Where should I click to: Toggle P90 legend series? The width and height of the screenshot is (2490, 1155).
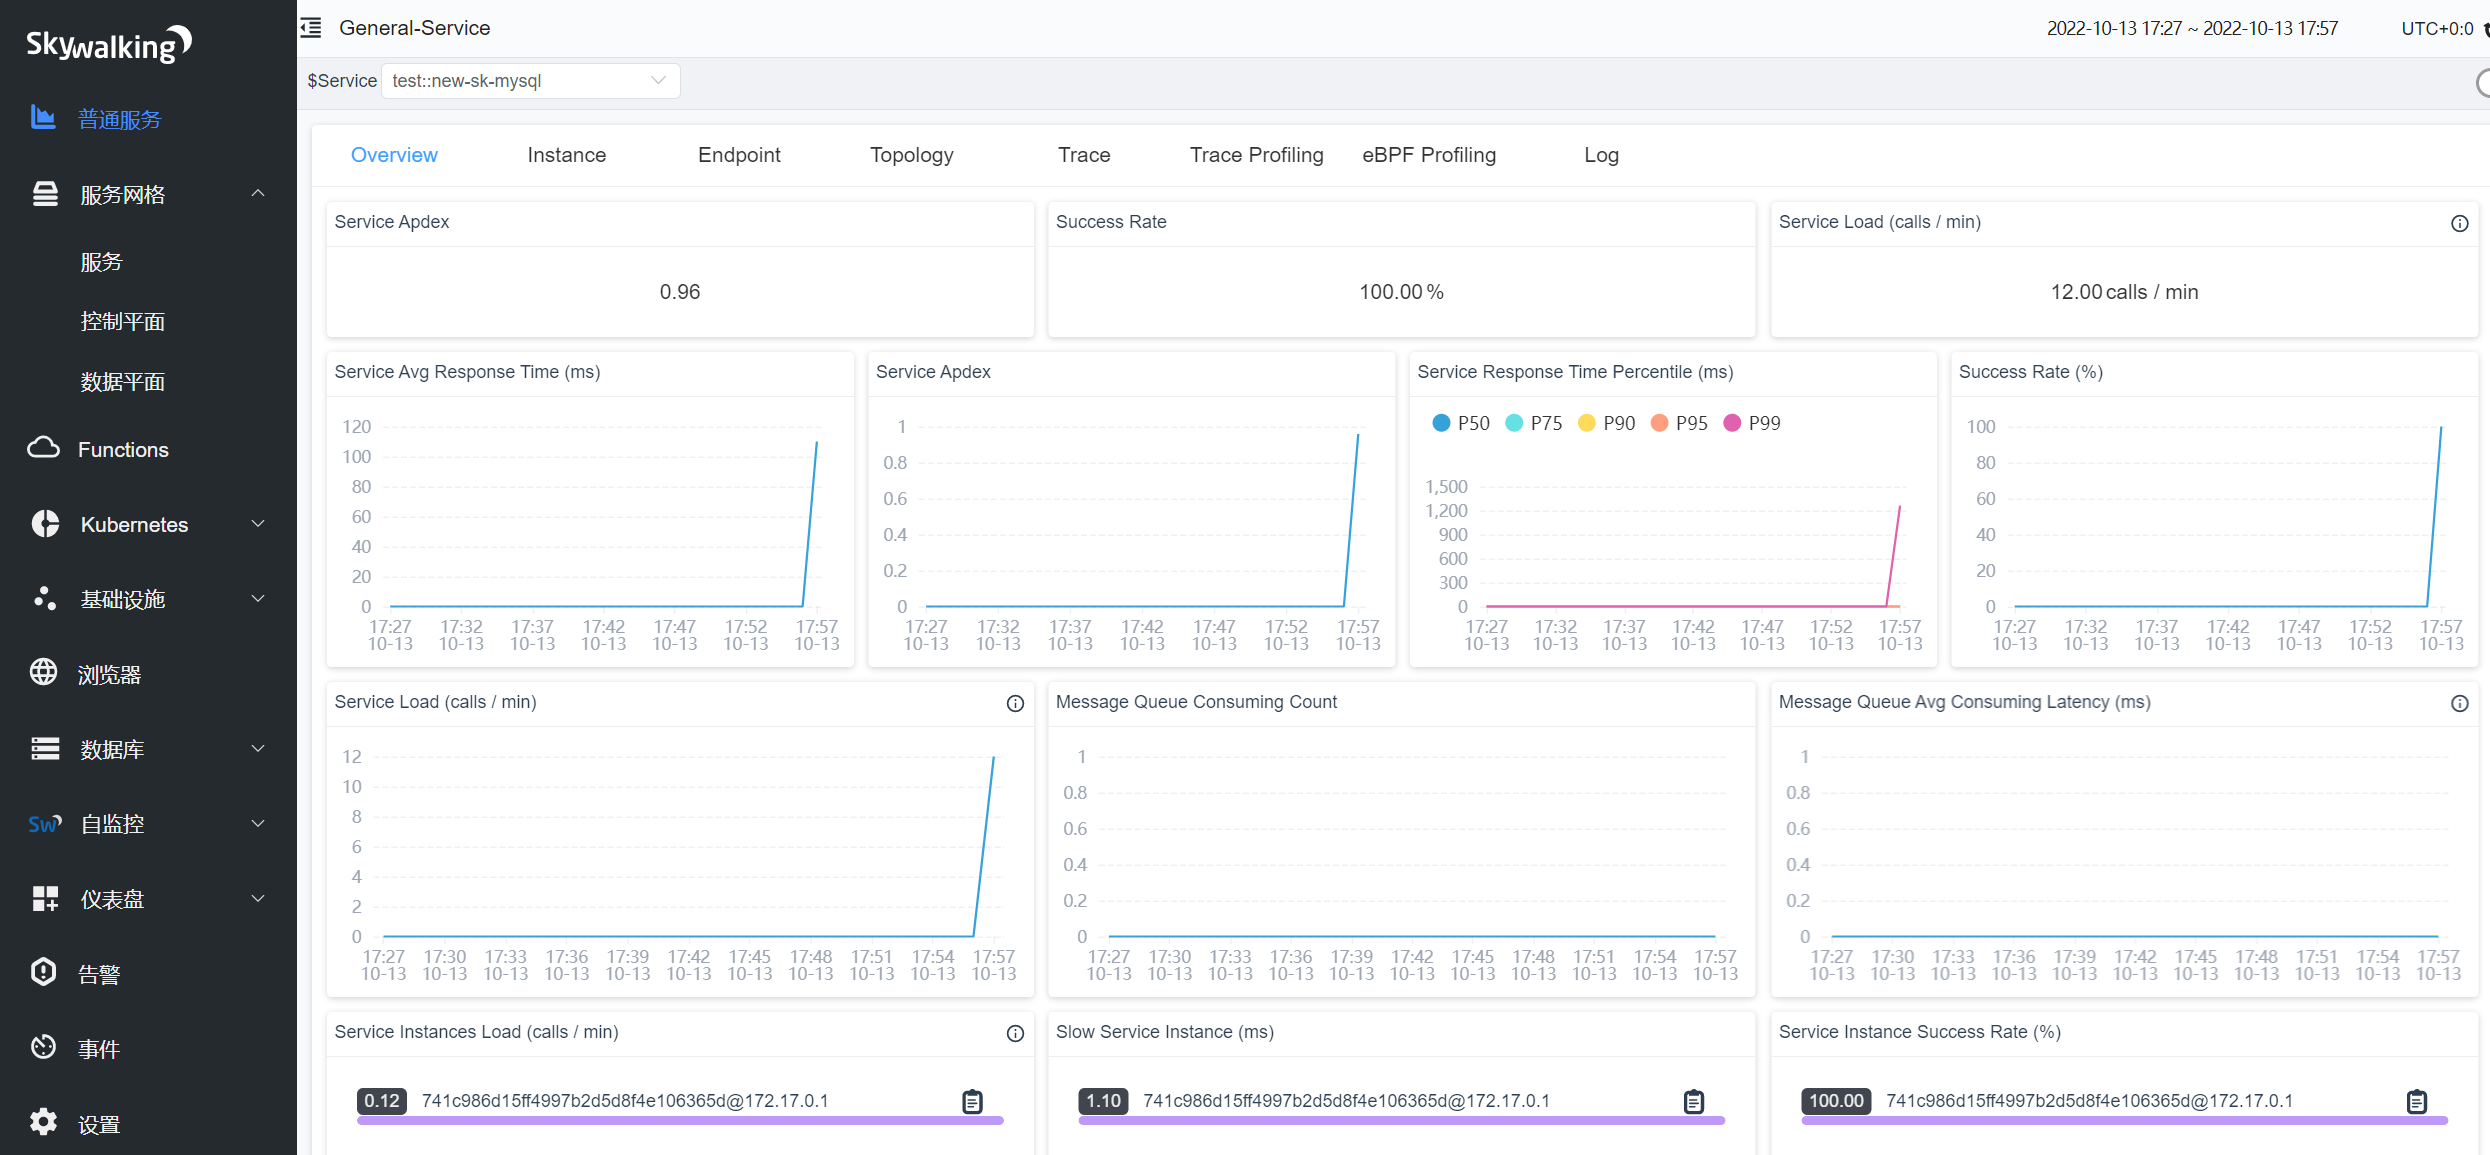click(x=1607, y=423)
